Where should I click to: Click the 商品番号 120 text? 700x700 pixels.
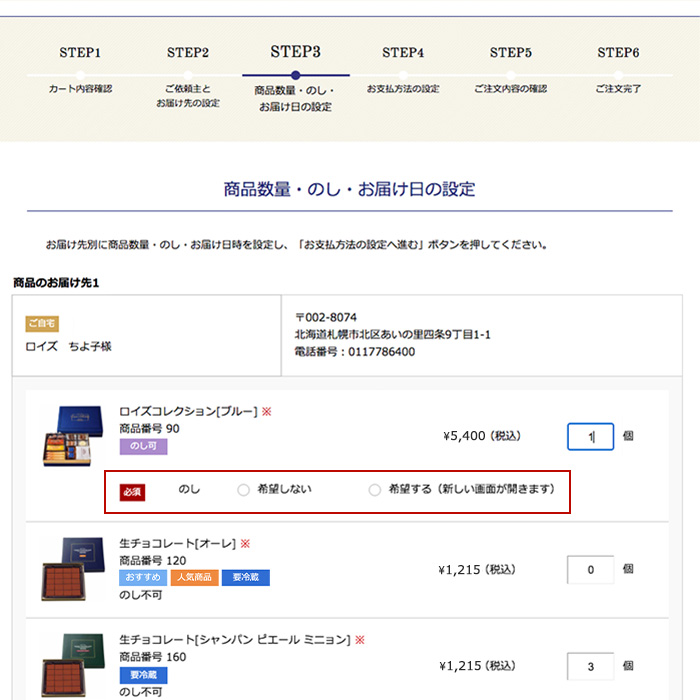click(153, 561)
